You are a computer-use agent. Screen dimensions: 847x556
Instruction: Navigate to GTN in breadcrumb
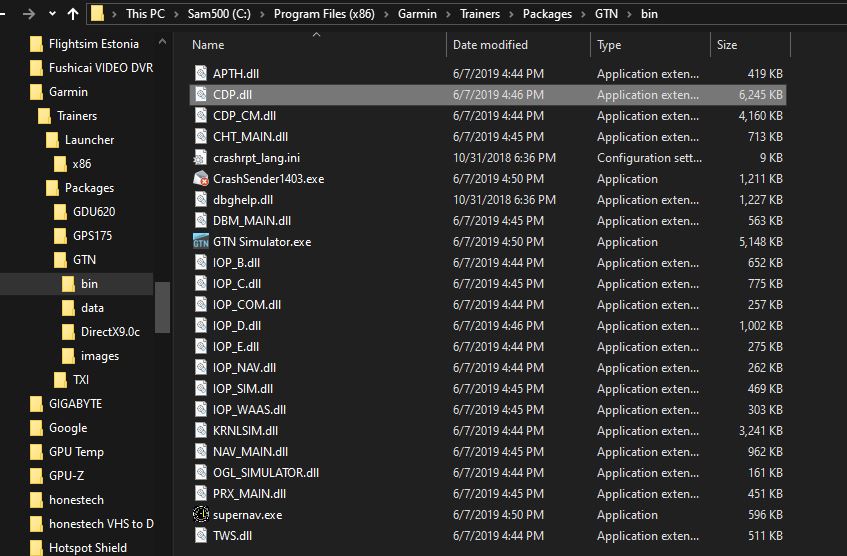(606, 14)
